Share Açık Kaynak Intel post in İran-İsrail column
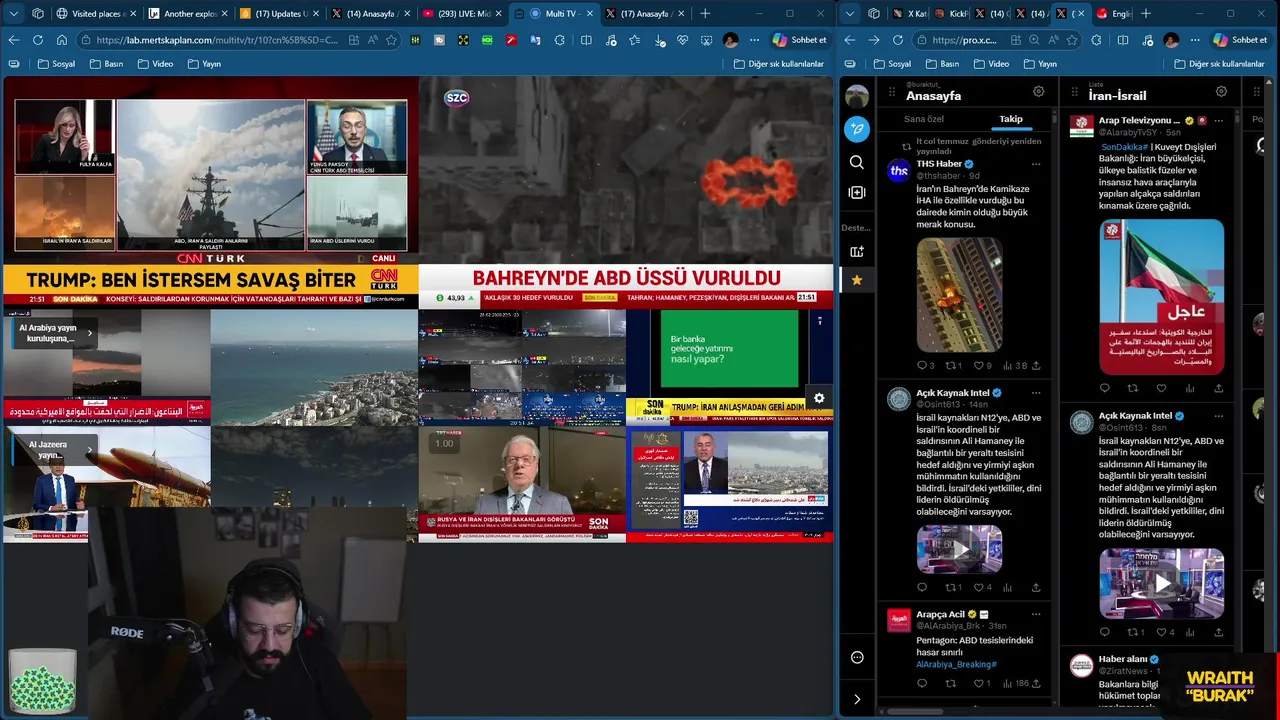The width and height of the screenshot is (1280, 720). coord(1218,632)
